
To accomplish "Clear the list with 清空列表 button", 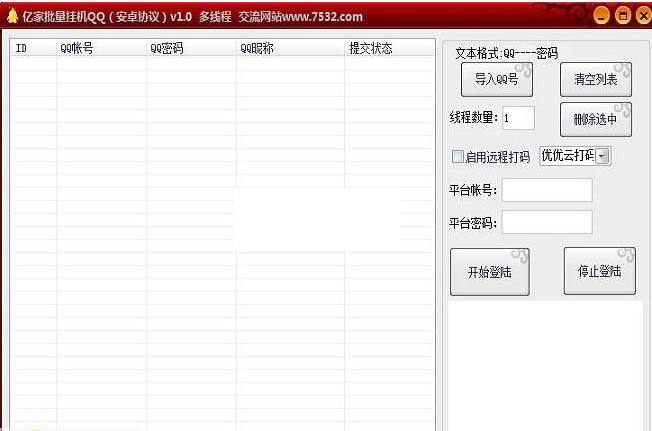I will pos(595,80).
